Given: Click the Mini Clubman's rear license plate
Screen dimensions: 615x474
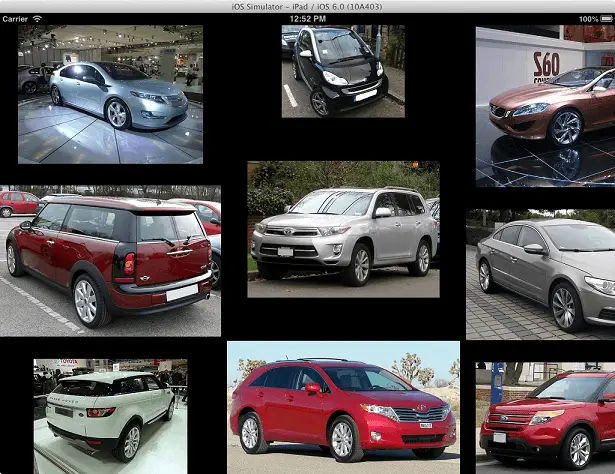Looking at the screenshot, I should click(181, 293).
